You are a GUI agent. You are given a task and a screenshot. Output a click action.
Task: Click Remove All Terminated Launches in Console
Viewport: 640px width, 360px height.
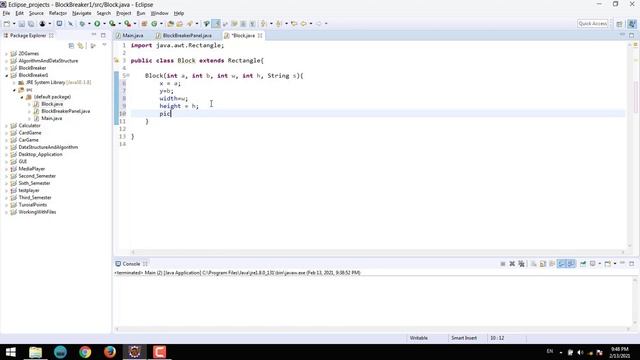[522, 264]
